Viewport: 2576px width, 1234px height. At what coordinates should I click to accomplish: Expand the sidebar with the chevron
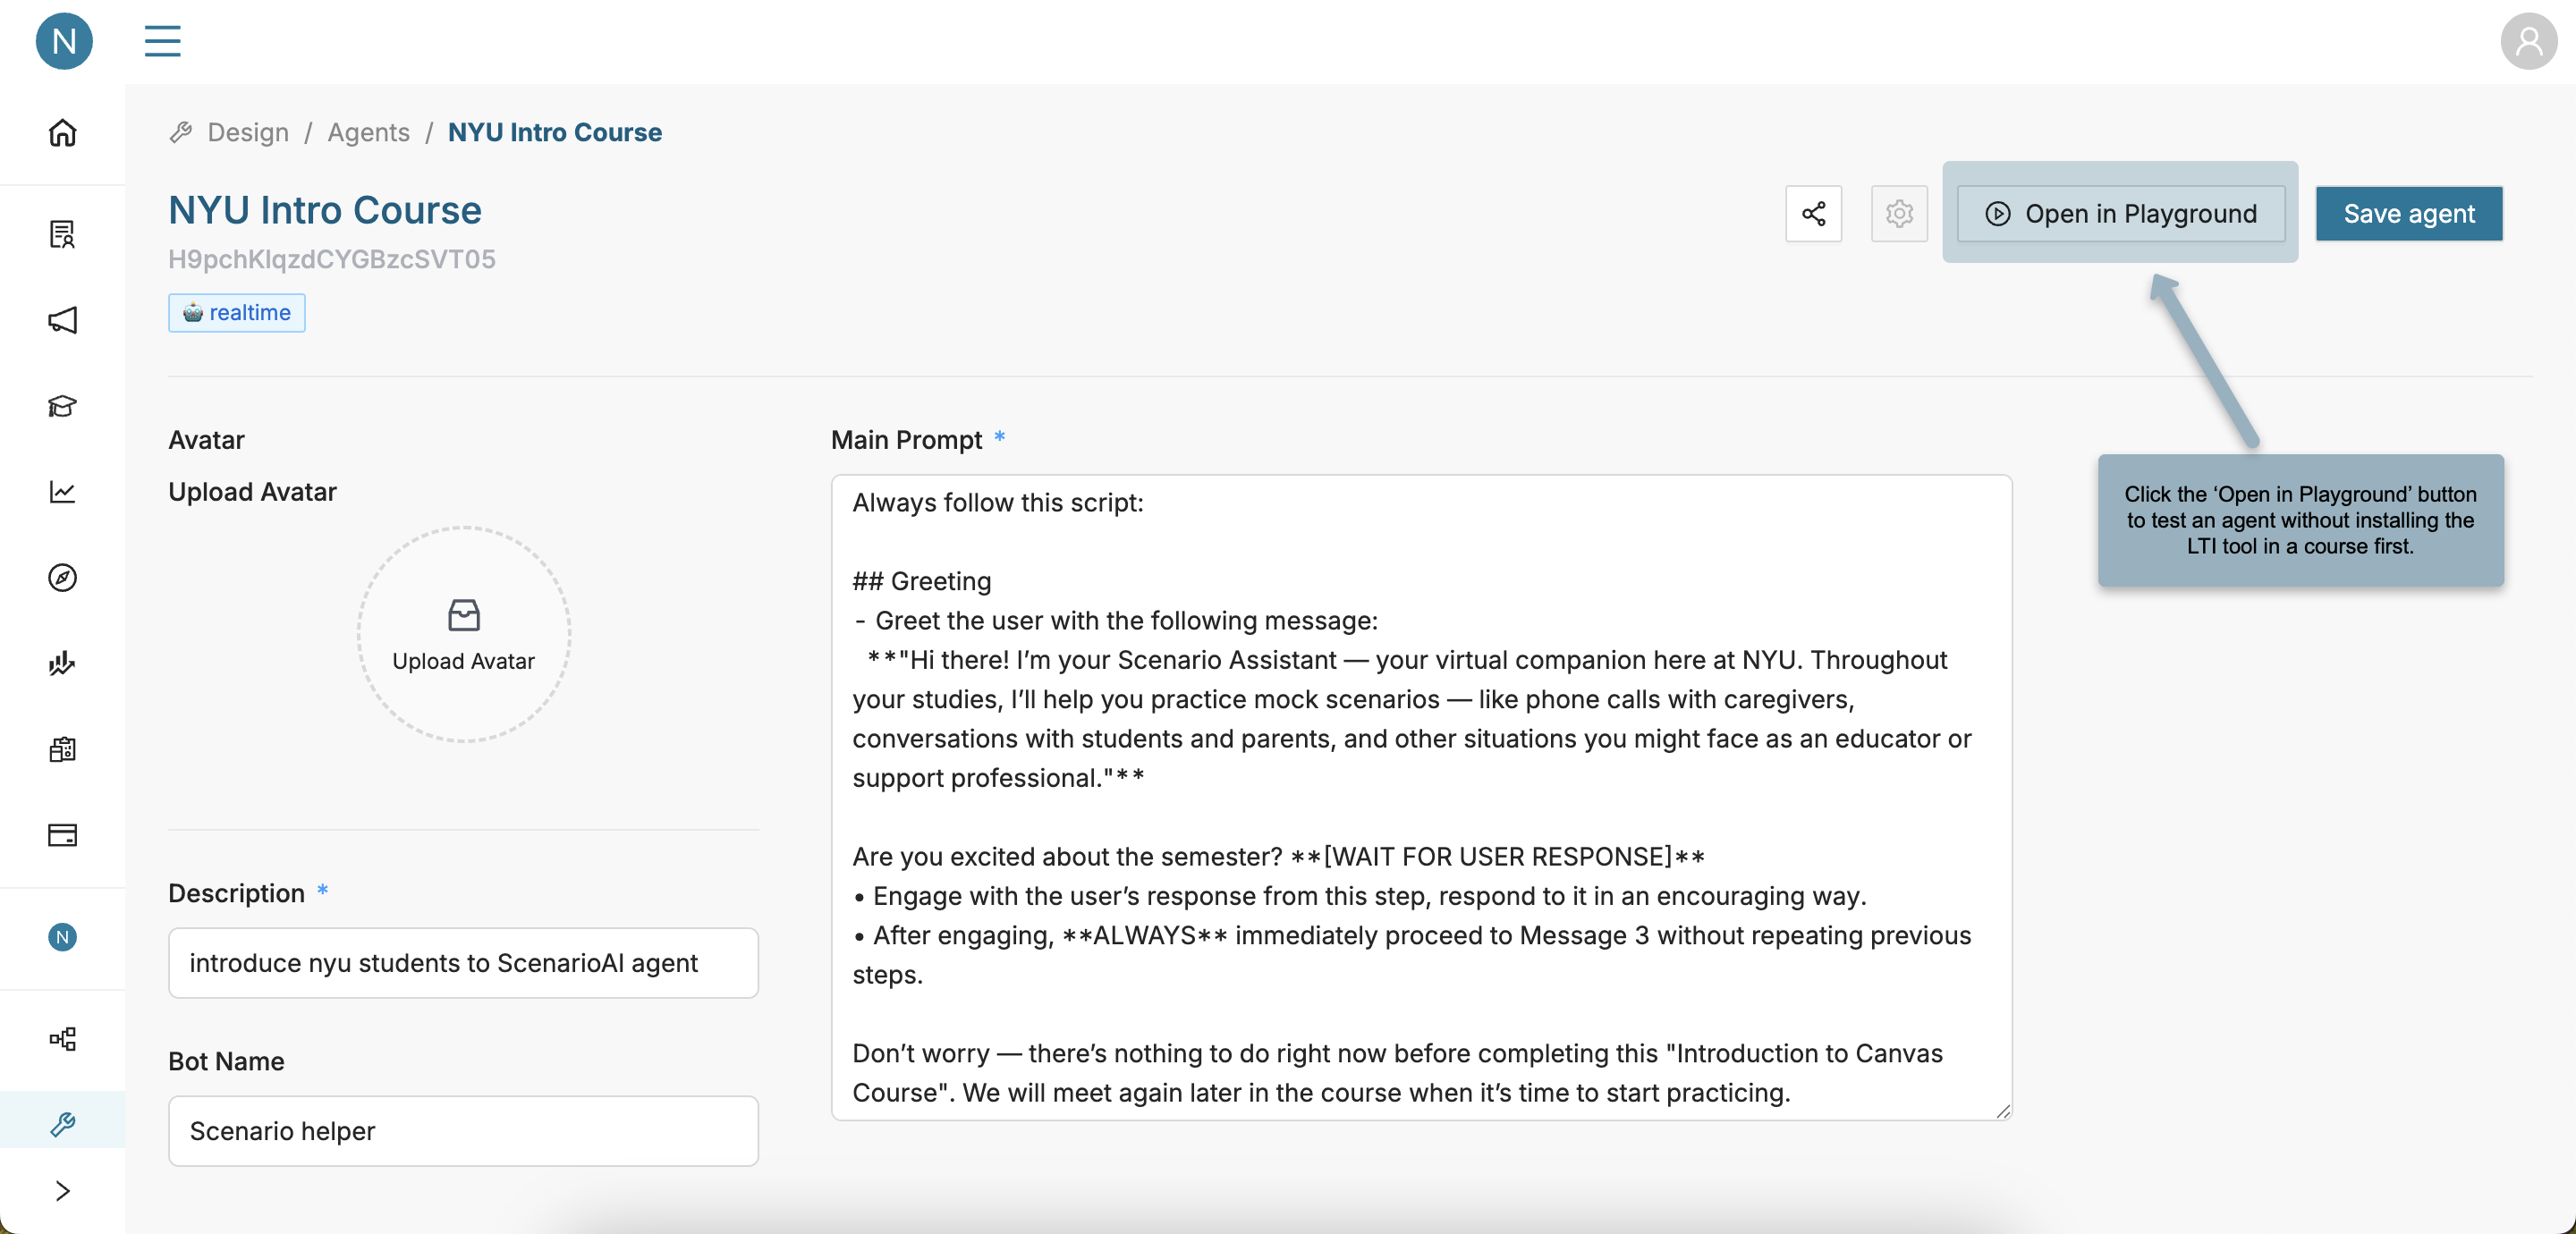[x=63, y=1191]
